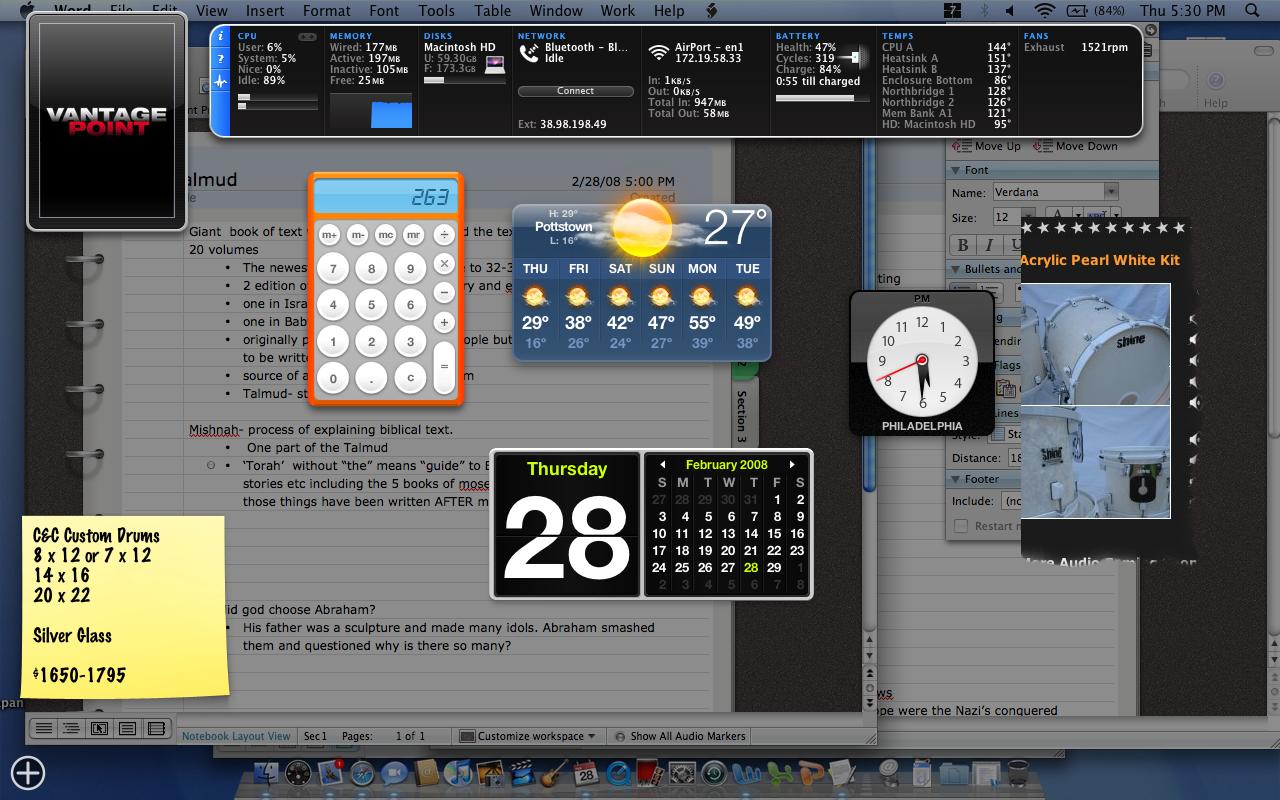Click the calculator clear 'c' key

pyautogui.click(x=410, y=380)
